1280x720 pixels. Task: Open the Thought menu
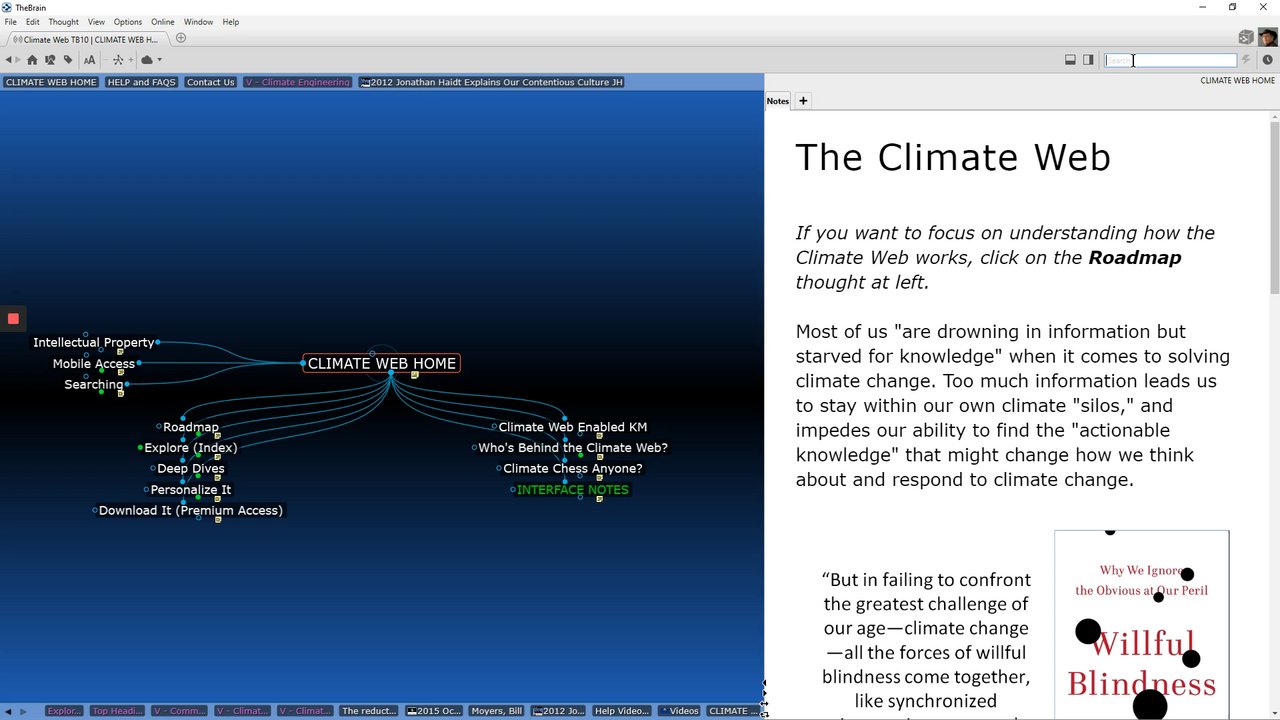pyautogui.click(x=63, y=22)
